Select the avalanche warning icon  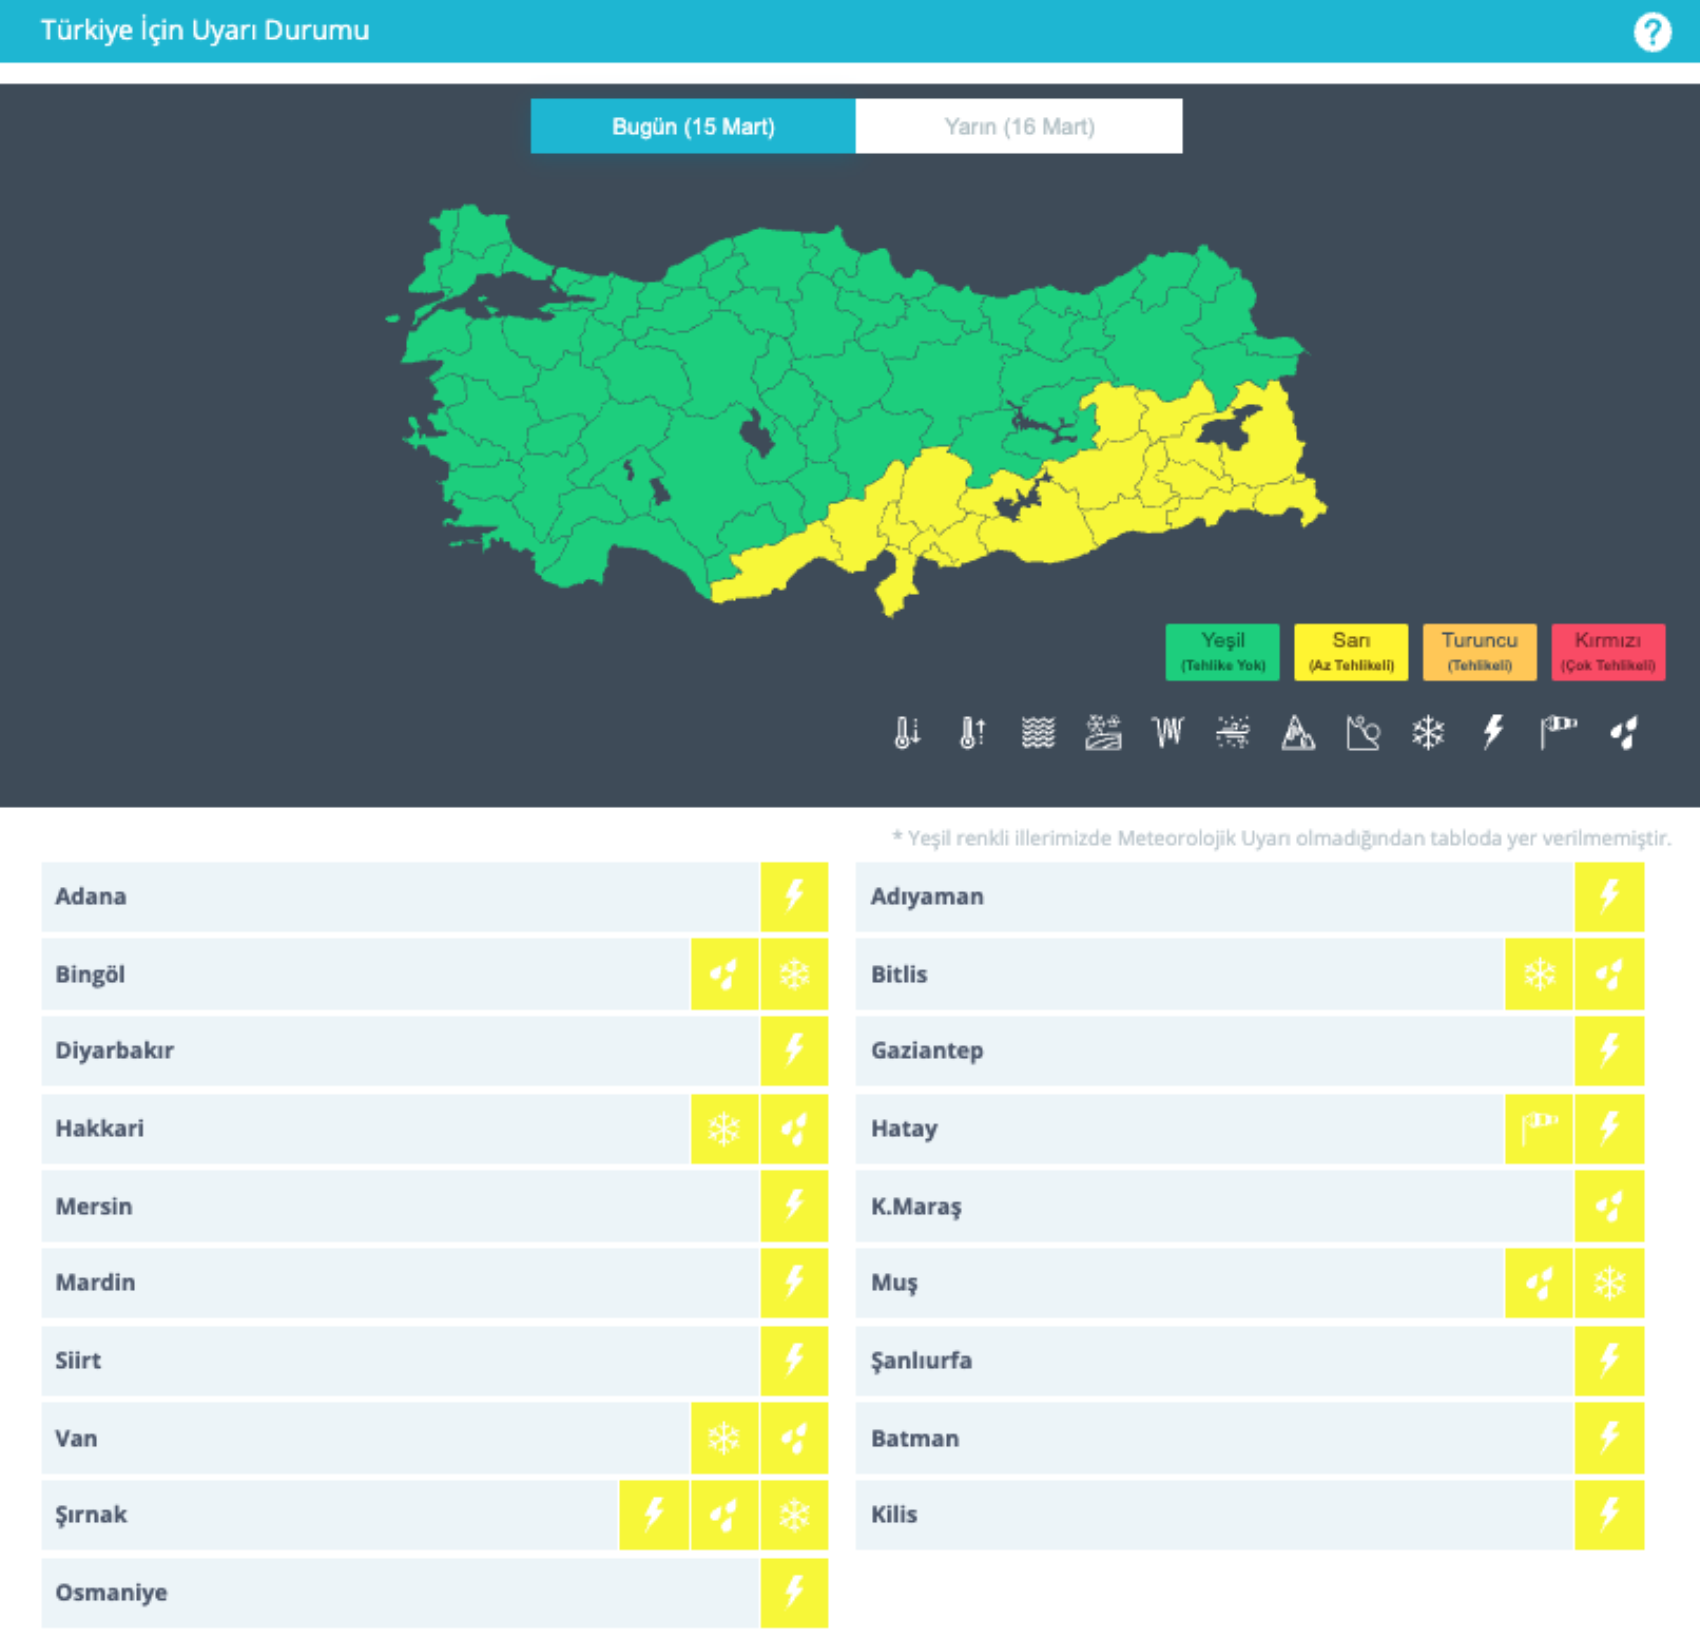(x=1297, y=733)
